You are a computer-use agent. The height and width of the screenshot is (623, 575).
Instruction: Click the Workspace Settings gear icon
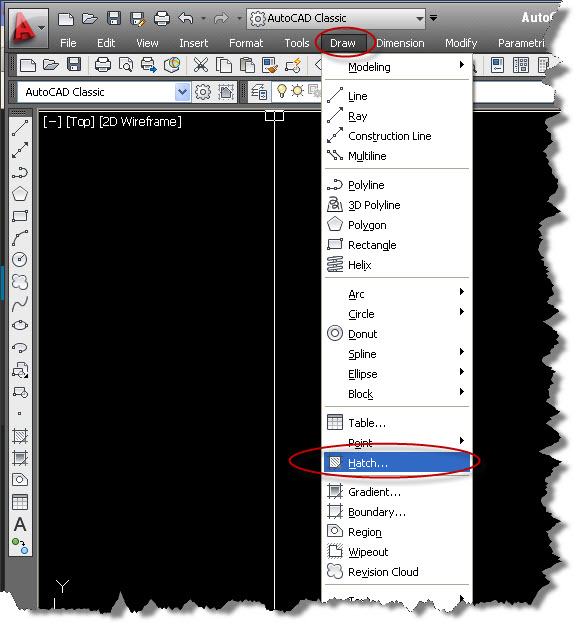[203, 92]
